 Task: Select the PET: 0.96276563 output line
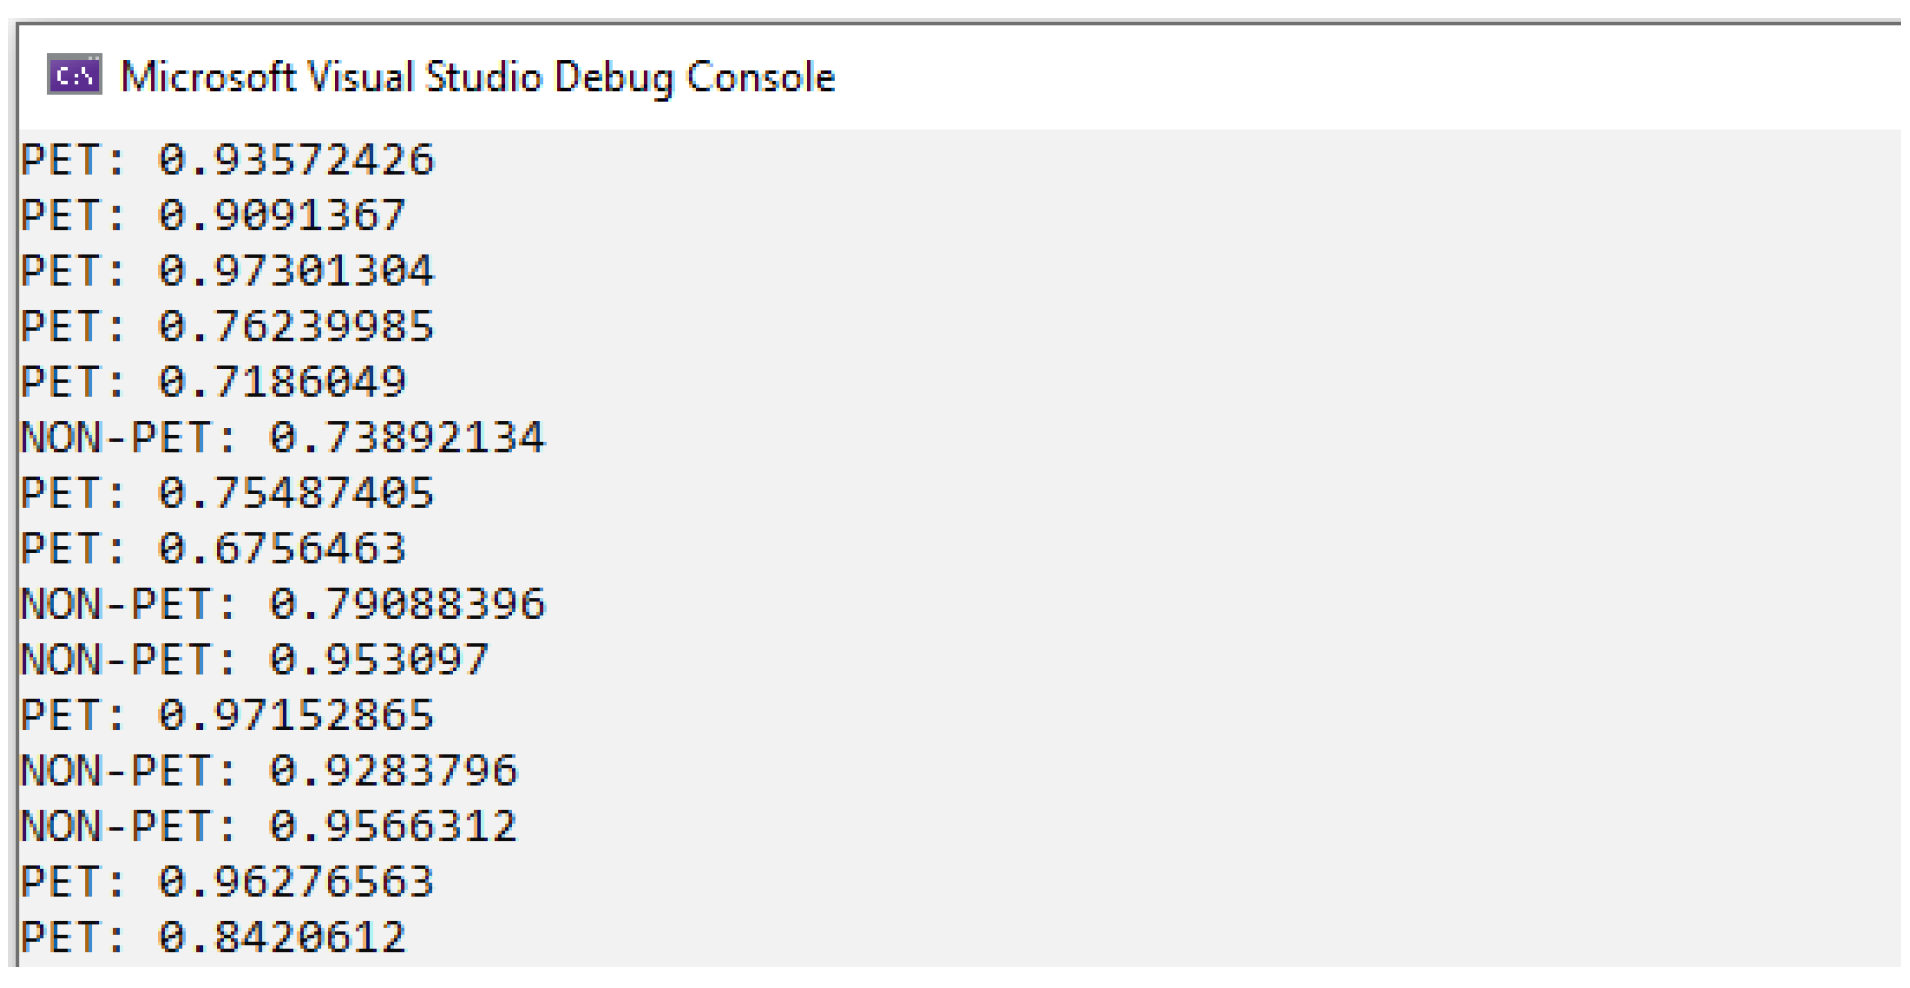[228, 882]
